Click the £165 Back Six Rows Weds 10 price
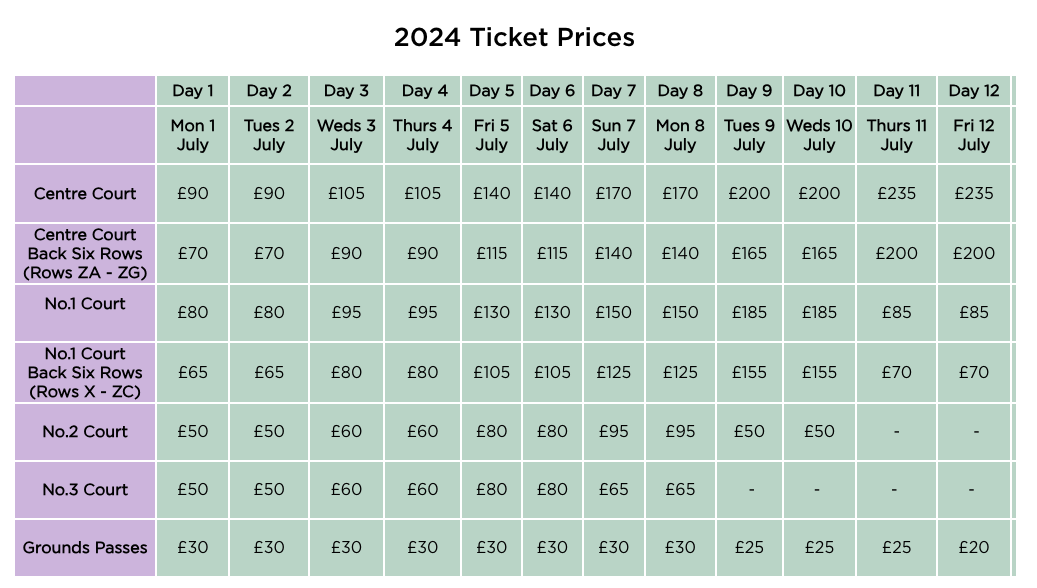 tap(819, 253)
